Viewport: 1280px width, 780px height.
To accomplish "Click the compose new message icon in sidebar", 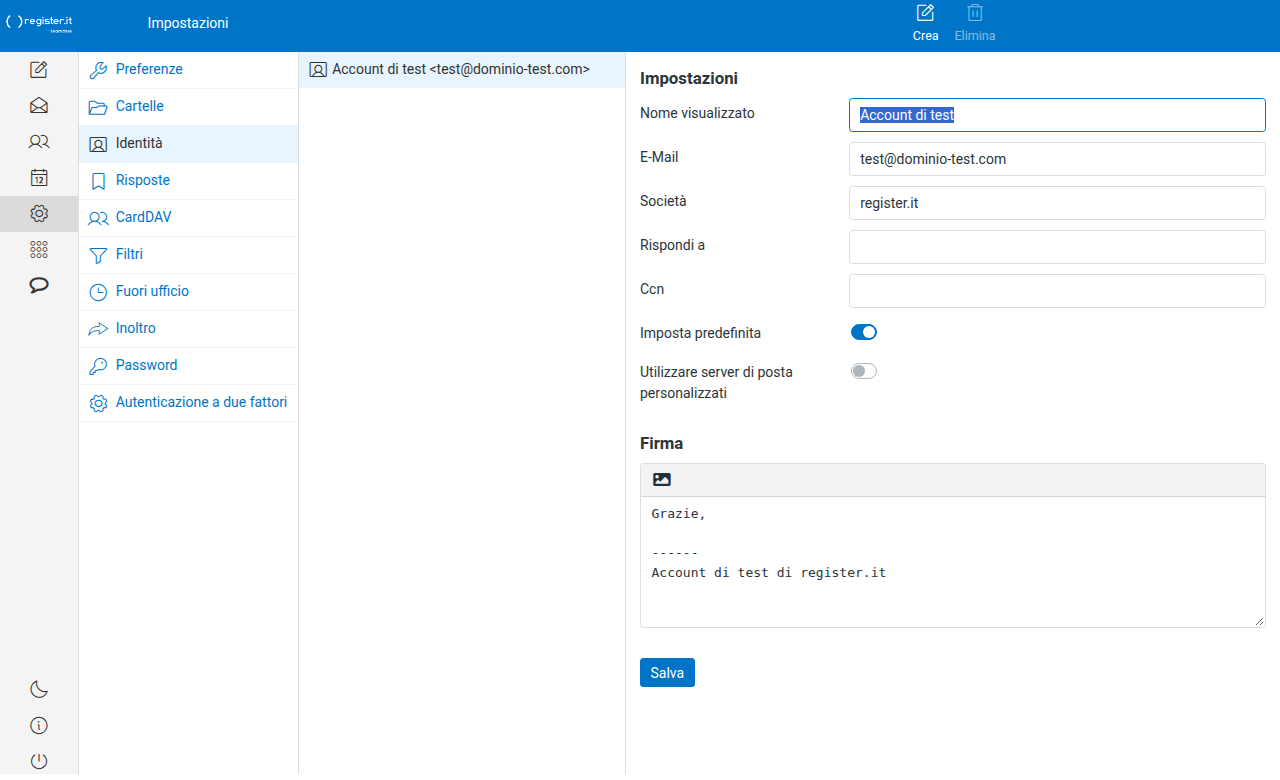I will pyautogui.click(x=39, y=70).
